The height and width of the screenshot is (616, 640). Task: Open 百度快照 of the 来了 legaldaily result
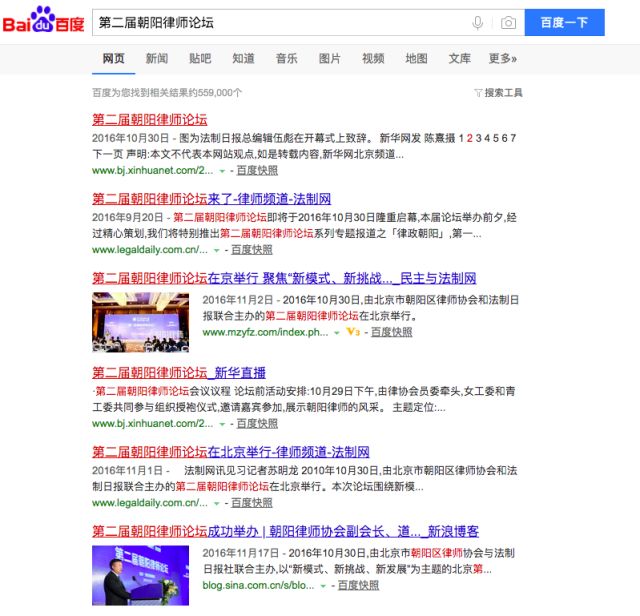[x=252, y=250]
